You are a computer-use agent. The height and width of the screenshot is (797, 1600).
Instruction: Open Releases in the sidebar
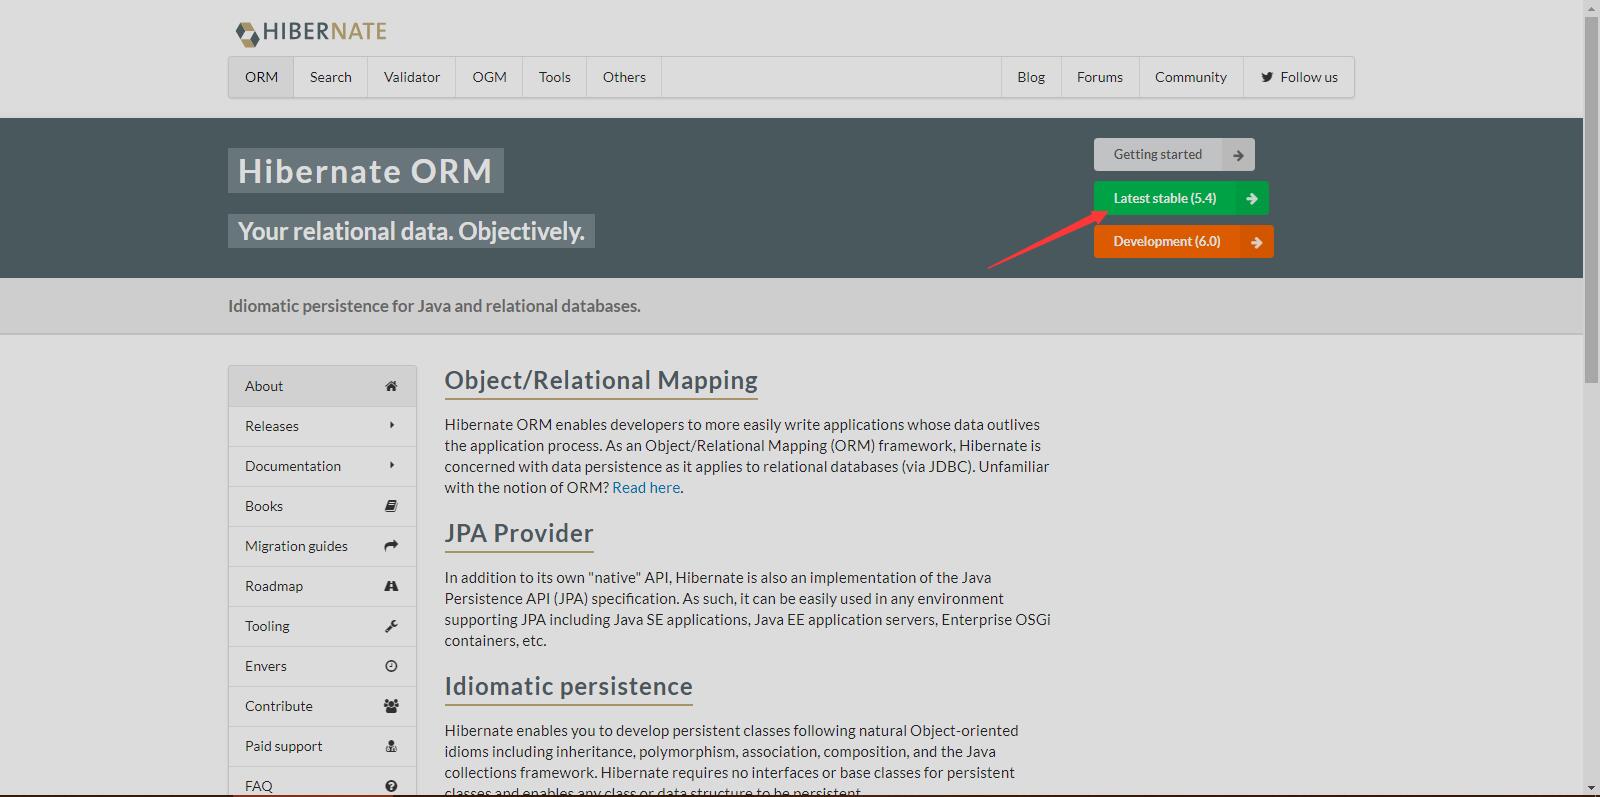[x=322, y=426]
